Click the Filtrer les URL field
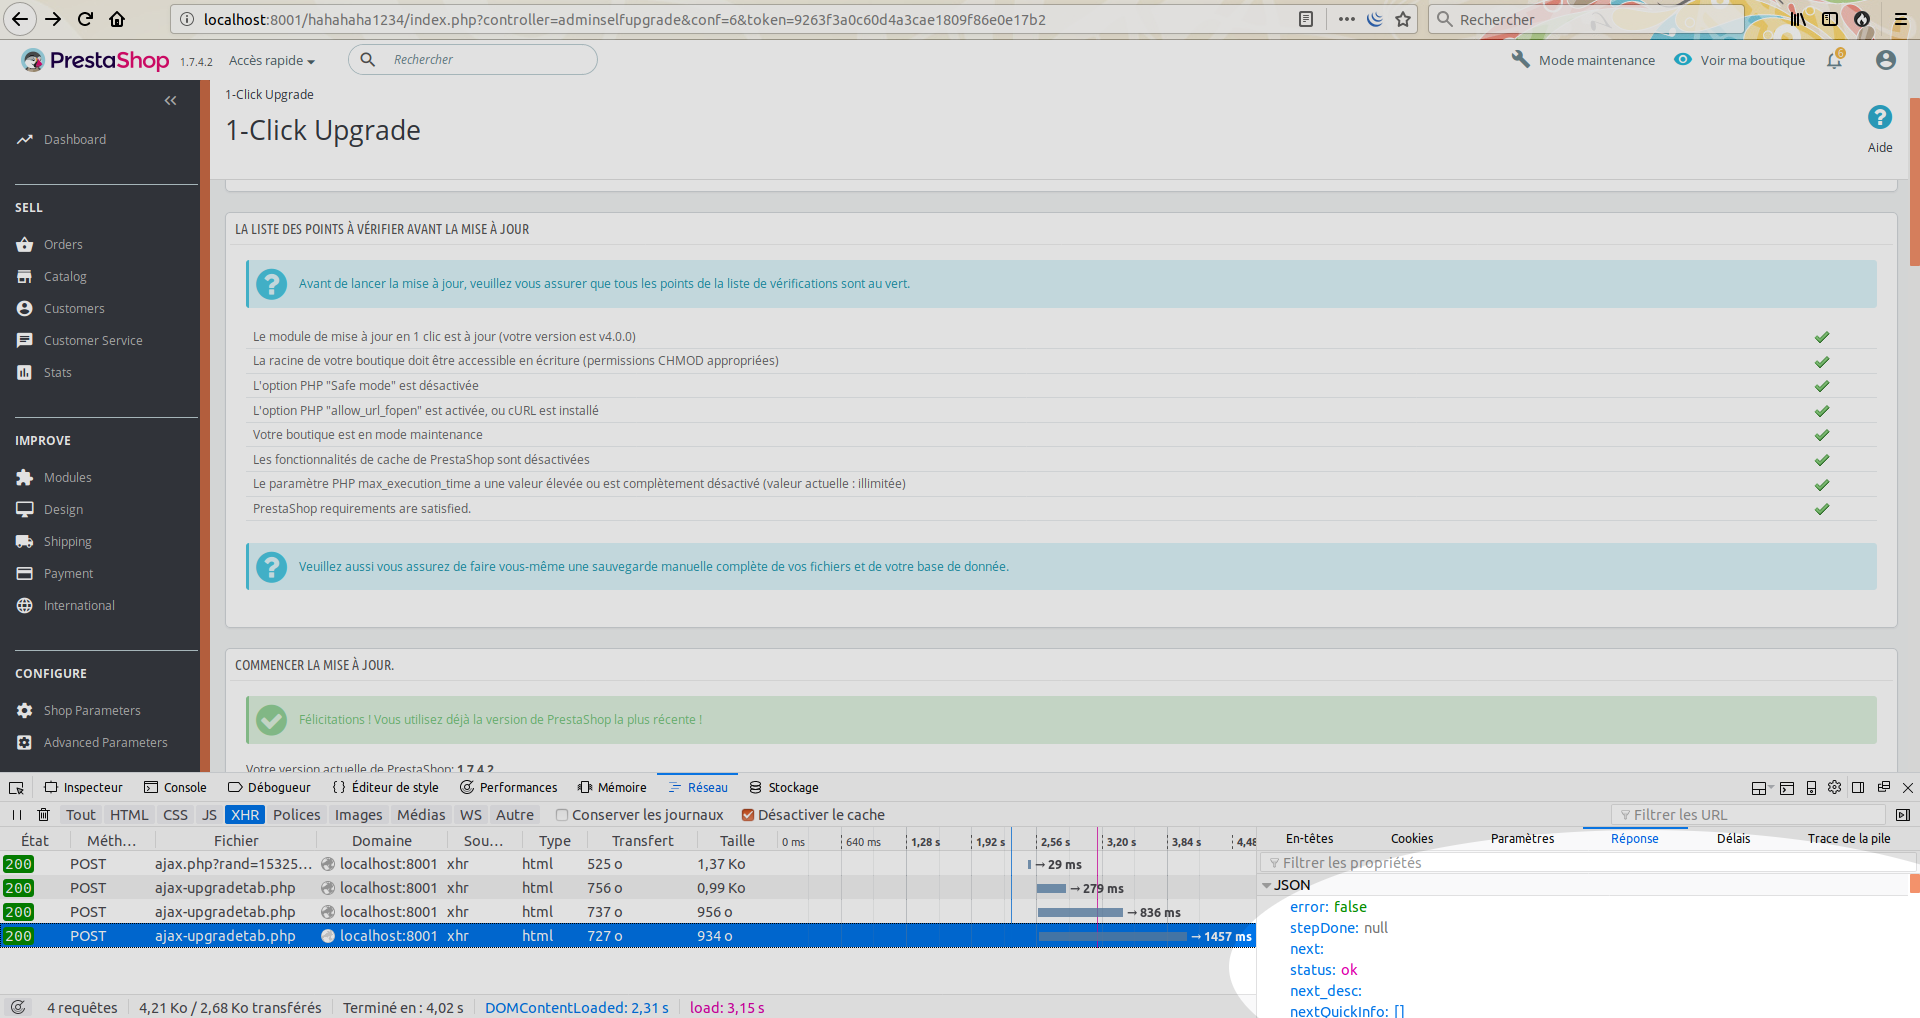Screen dimensions: 1920x1018 1748,815
